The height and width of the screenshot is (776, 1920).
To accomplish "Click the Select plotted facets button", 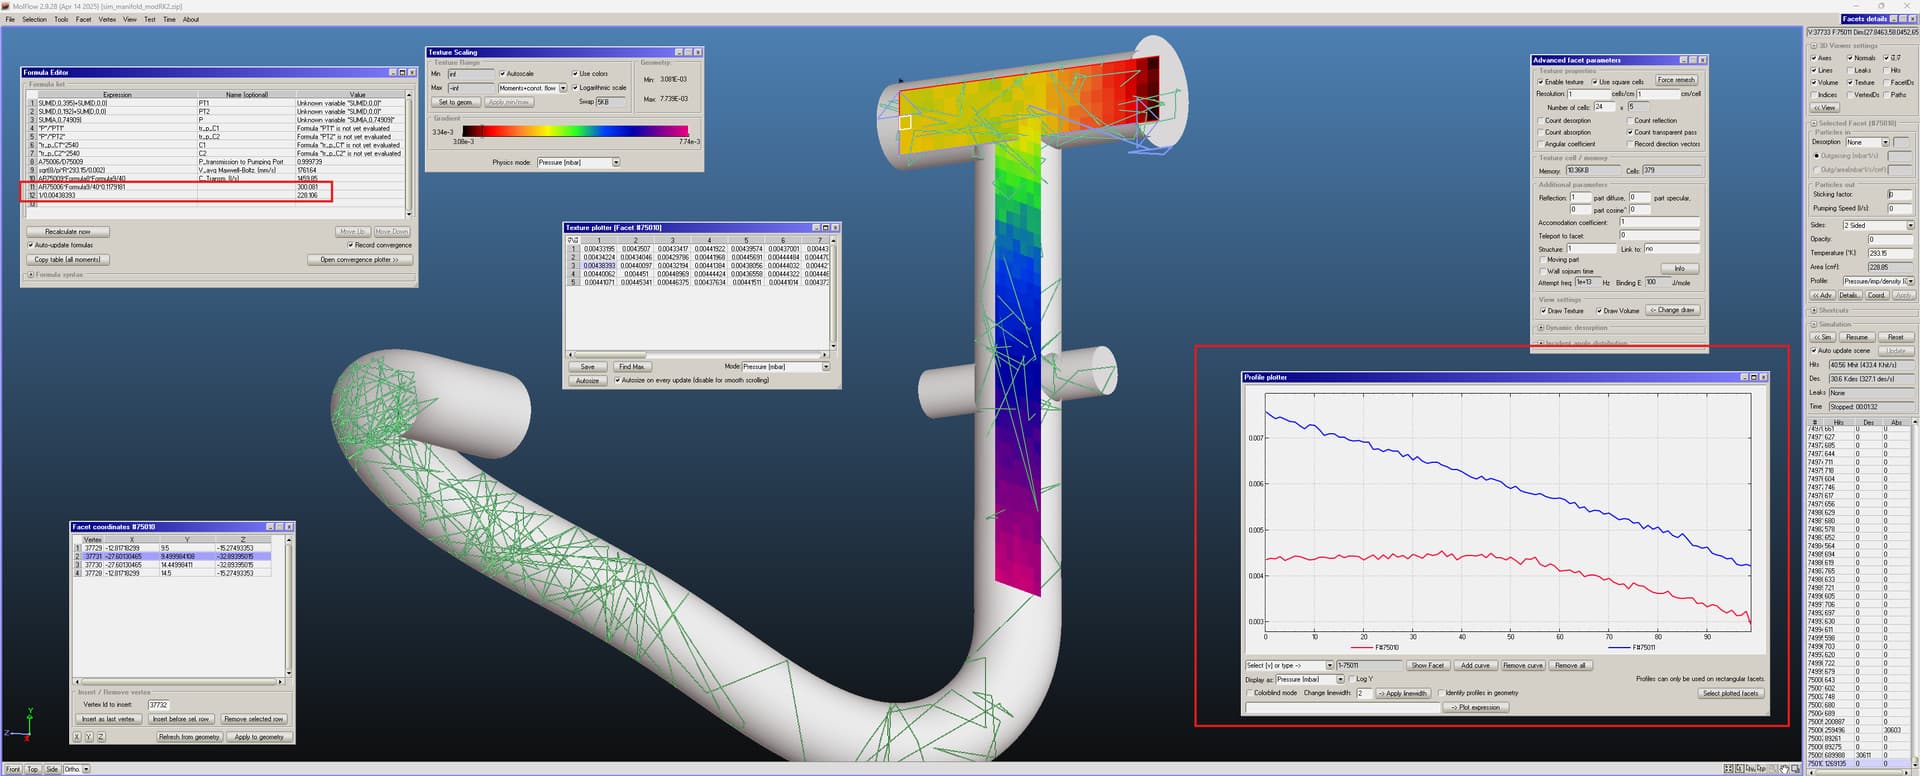I will pos(1731,693).
